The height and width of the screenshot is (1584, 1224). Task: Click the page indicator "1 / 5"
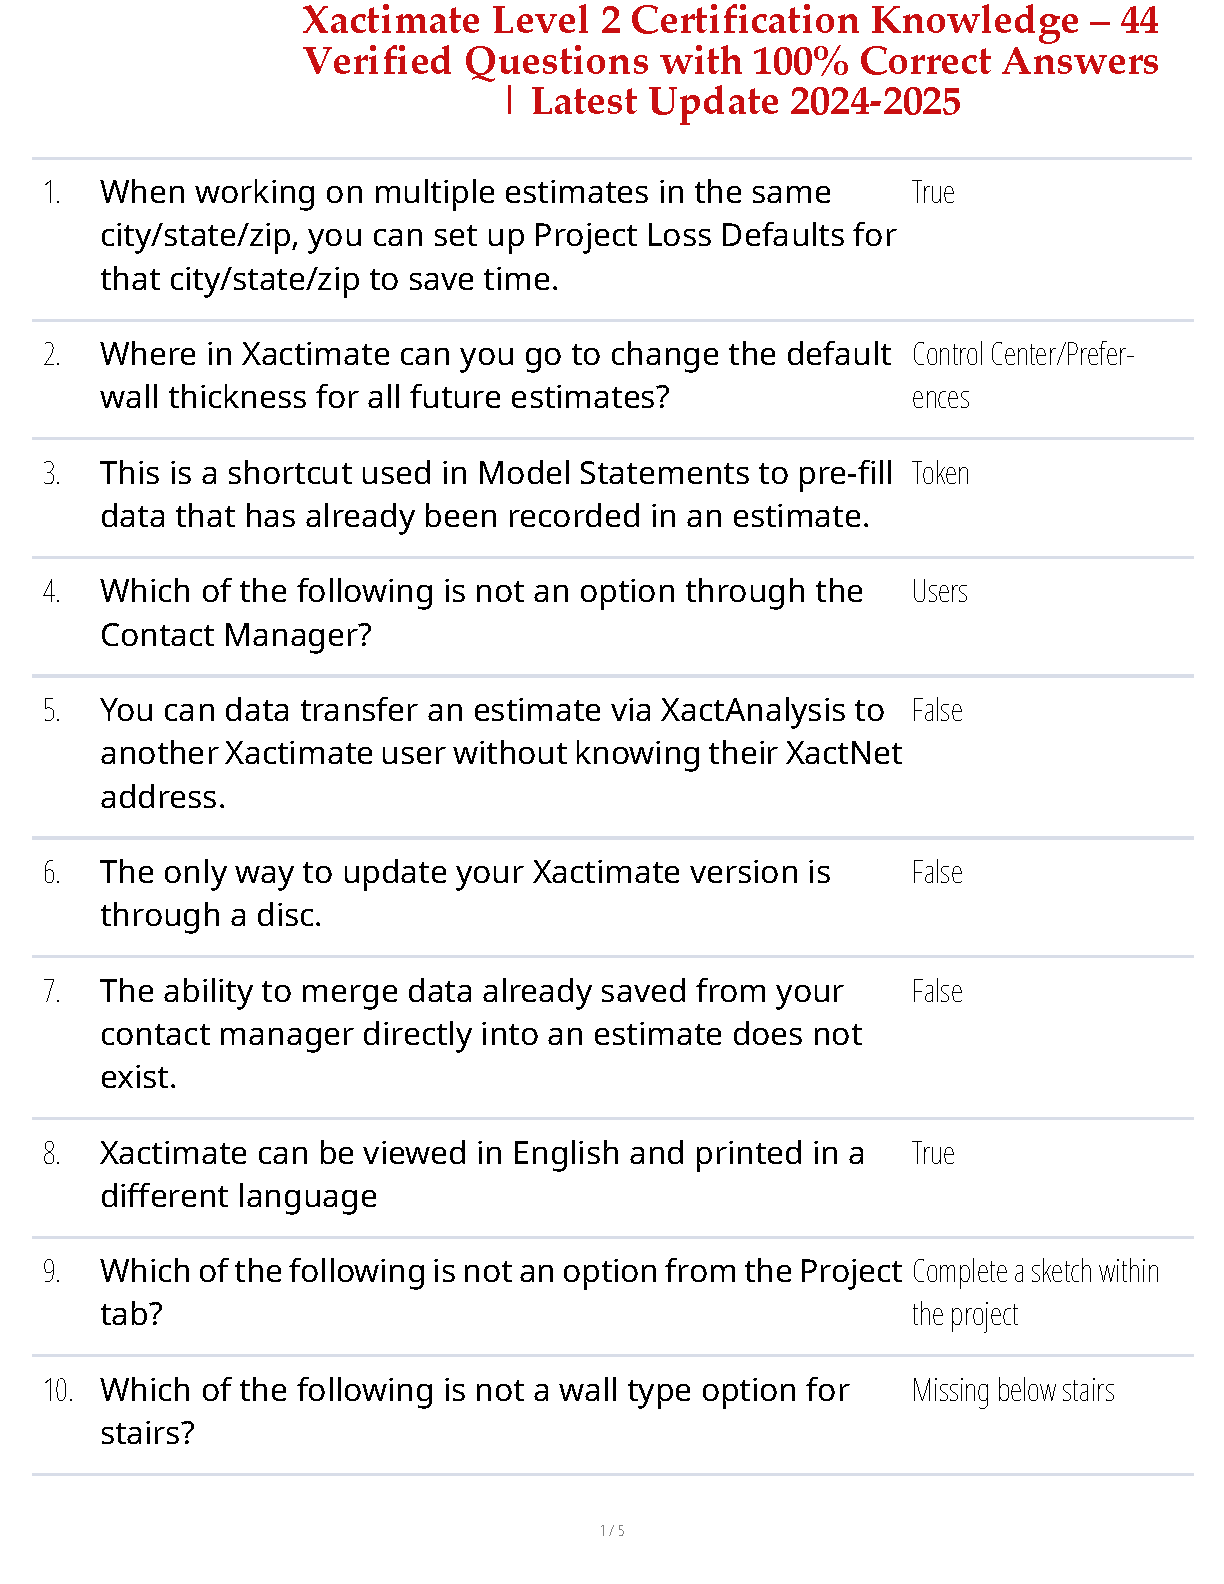(x=612, y=1530)
